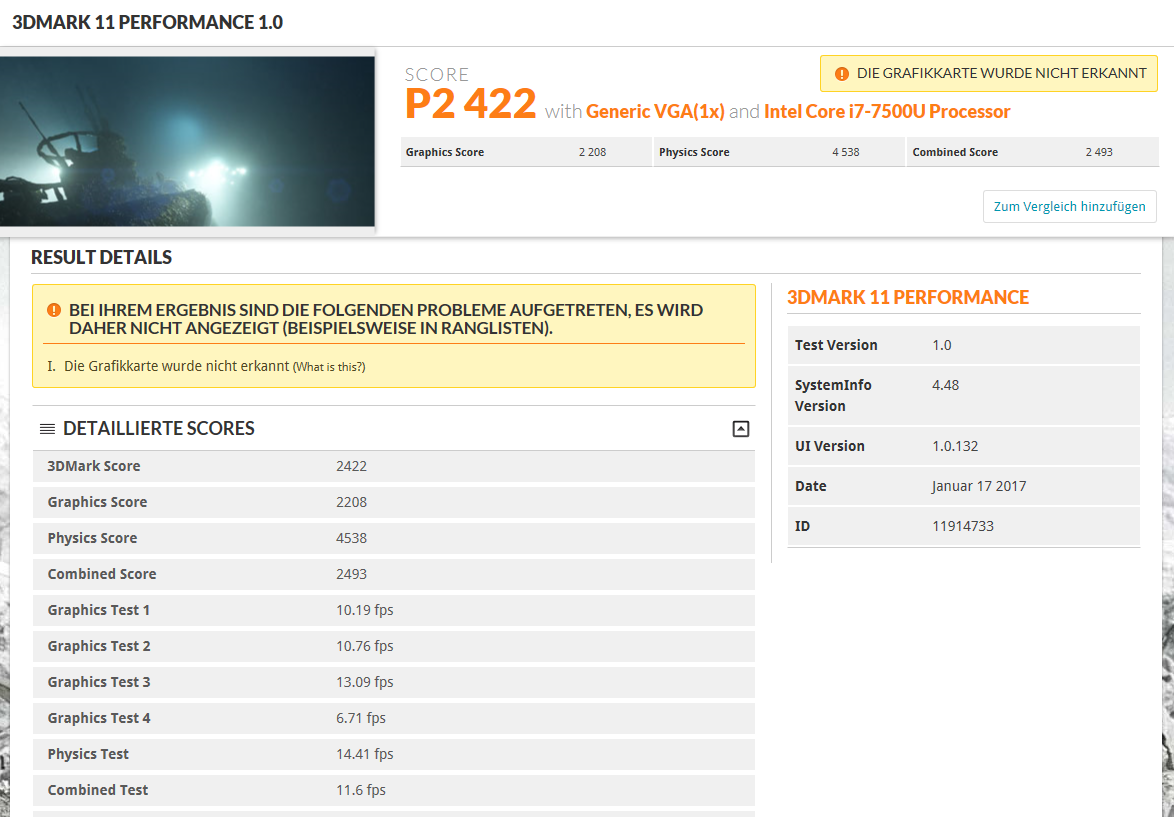Click the large P2 422 score

(x=471, y=104)
